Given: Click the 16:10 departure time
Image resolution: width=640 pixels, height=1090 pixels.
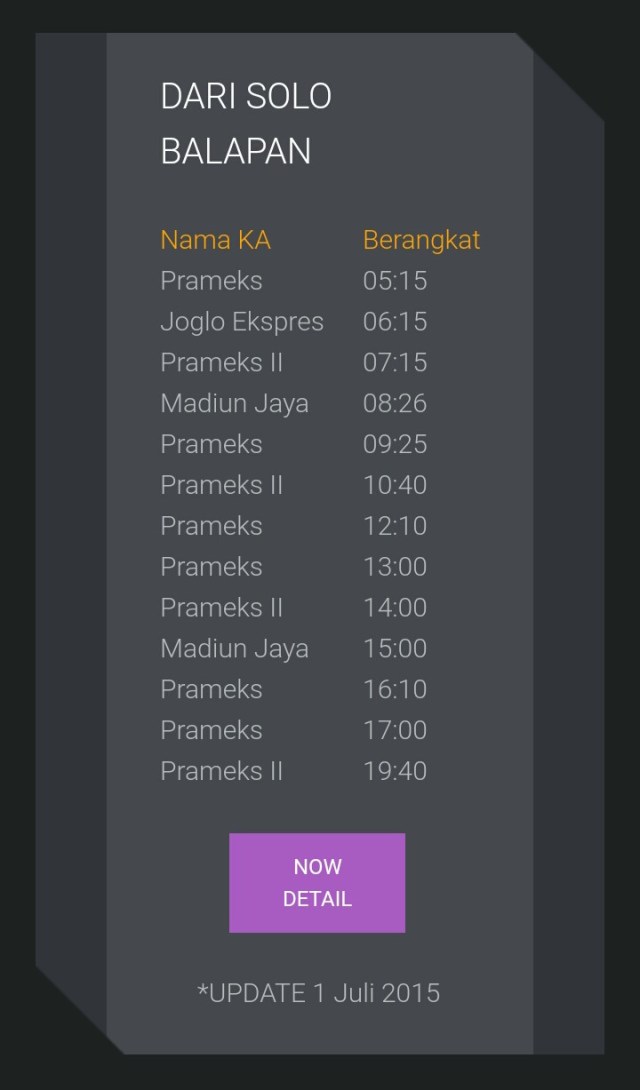Looking at the screenshot, I should (395, 690).
